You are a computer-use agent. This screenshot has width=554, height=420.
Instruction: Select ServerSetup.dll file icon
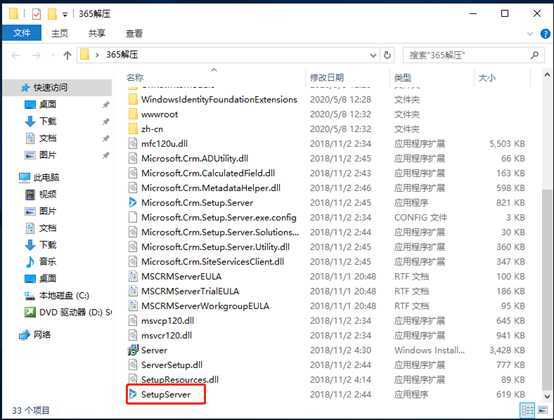133,365
